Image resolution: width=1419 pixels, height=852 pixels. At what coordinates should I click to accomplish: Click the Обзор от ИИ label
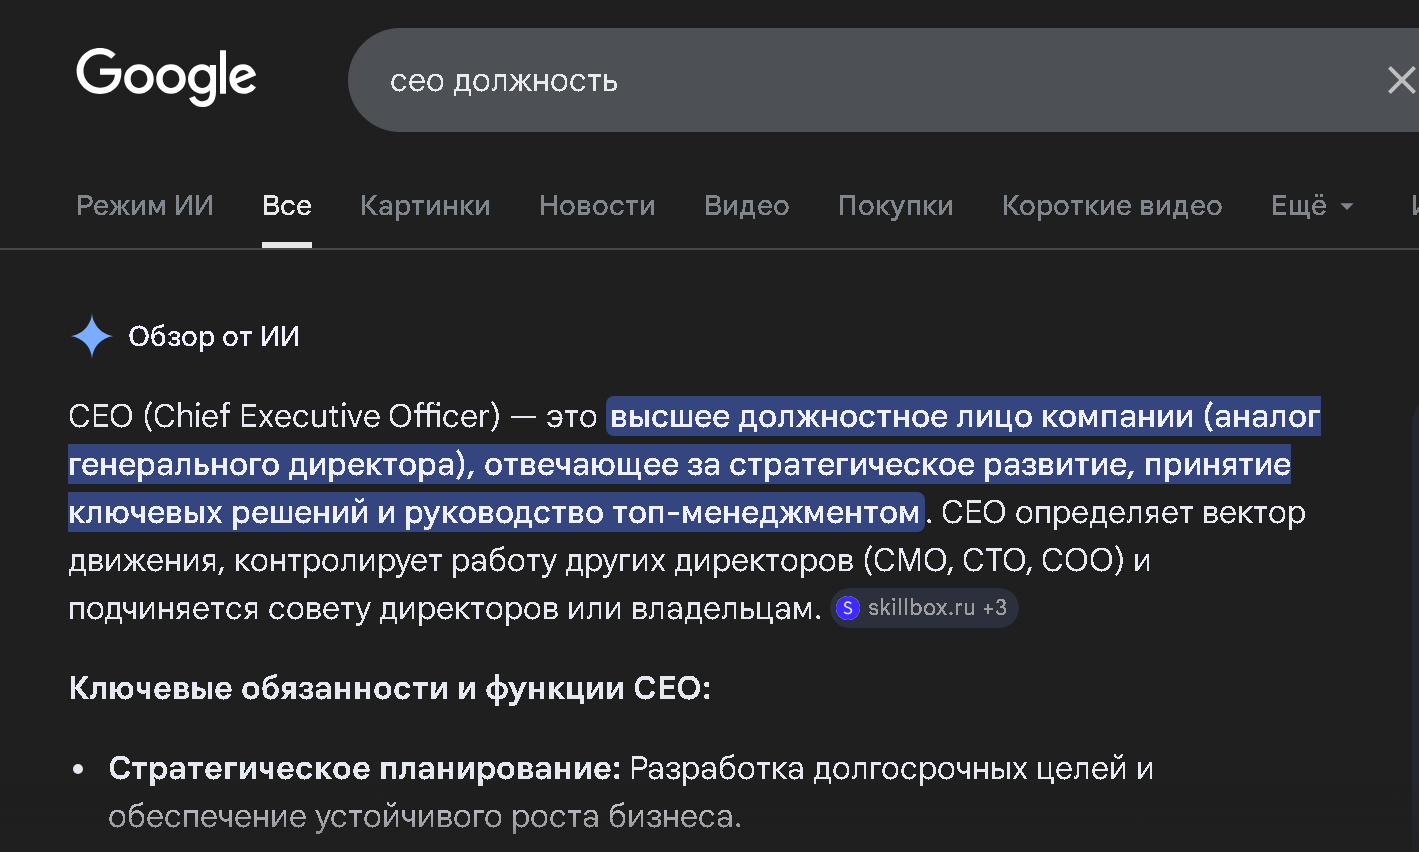tap(214, 337)
